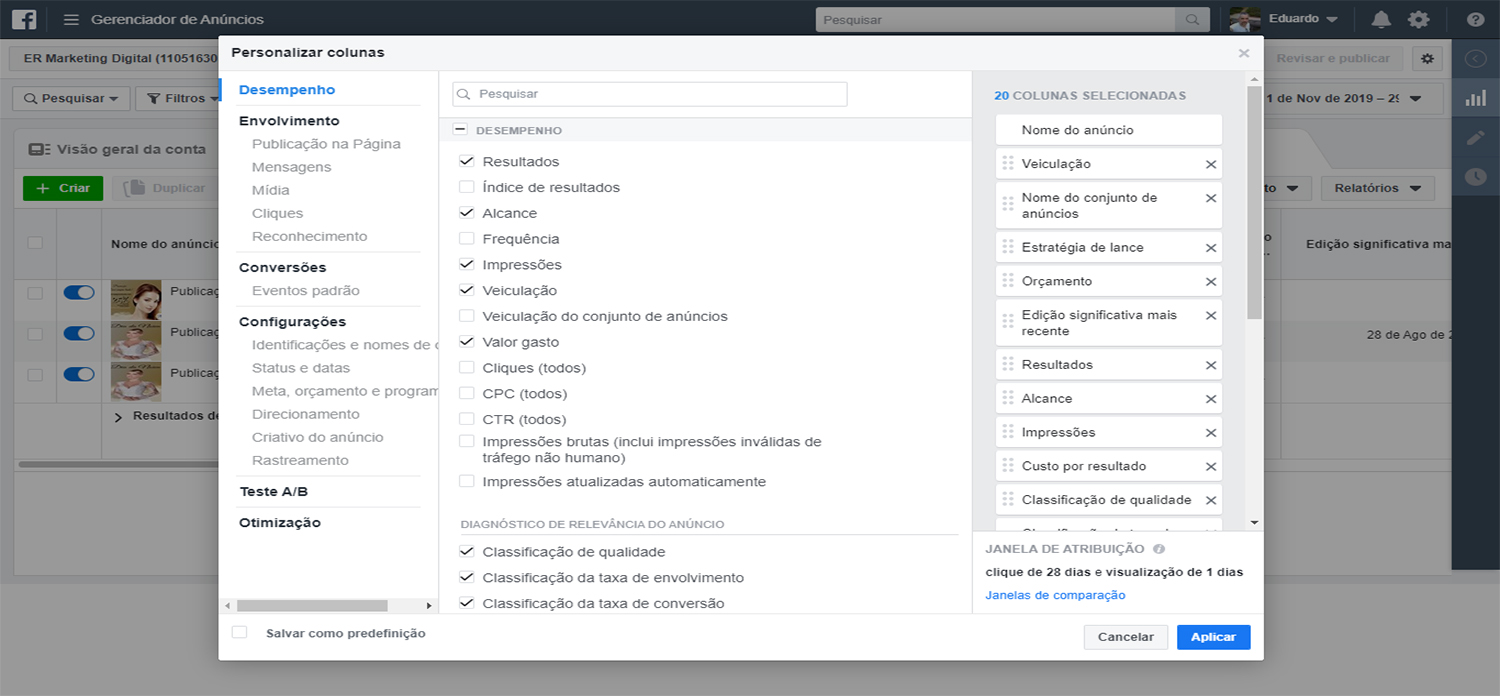1500x696 pixels.
Task: Enable the Frequência checkbox
Action: tap(467, 239)
